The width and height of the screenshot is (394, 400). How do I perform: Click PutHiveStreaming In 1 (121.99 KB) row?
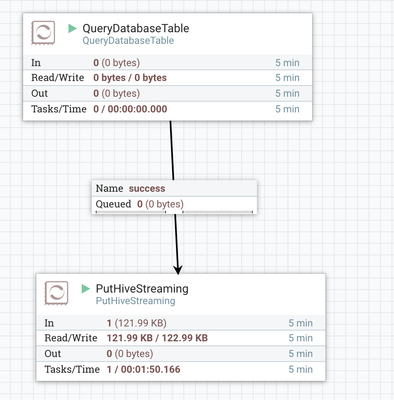pos(181,323)
